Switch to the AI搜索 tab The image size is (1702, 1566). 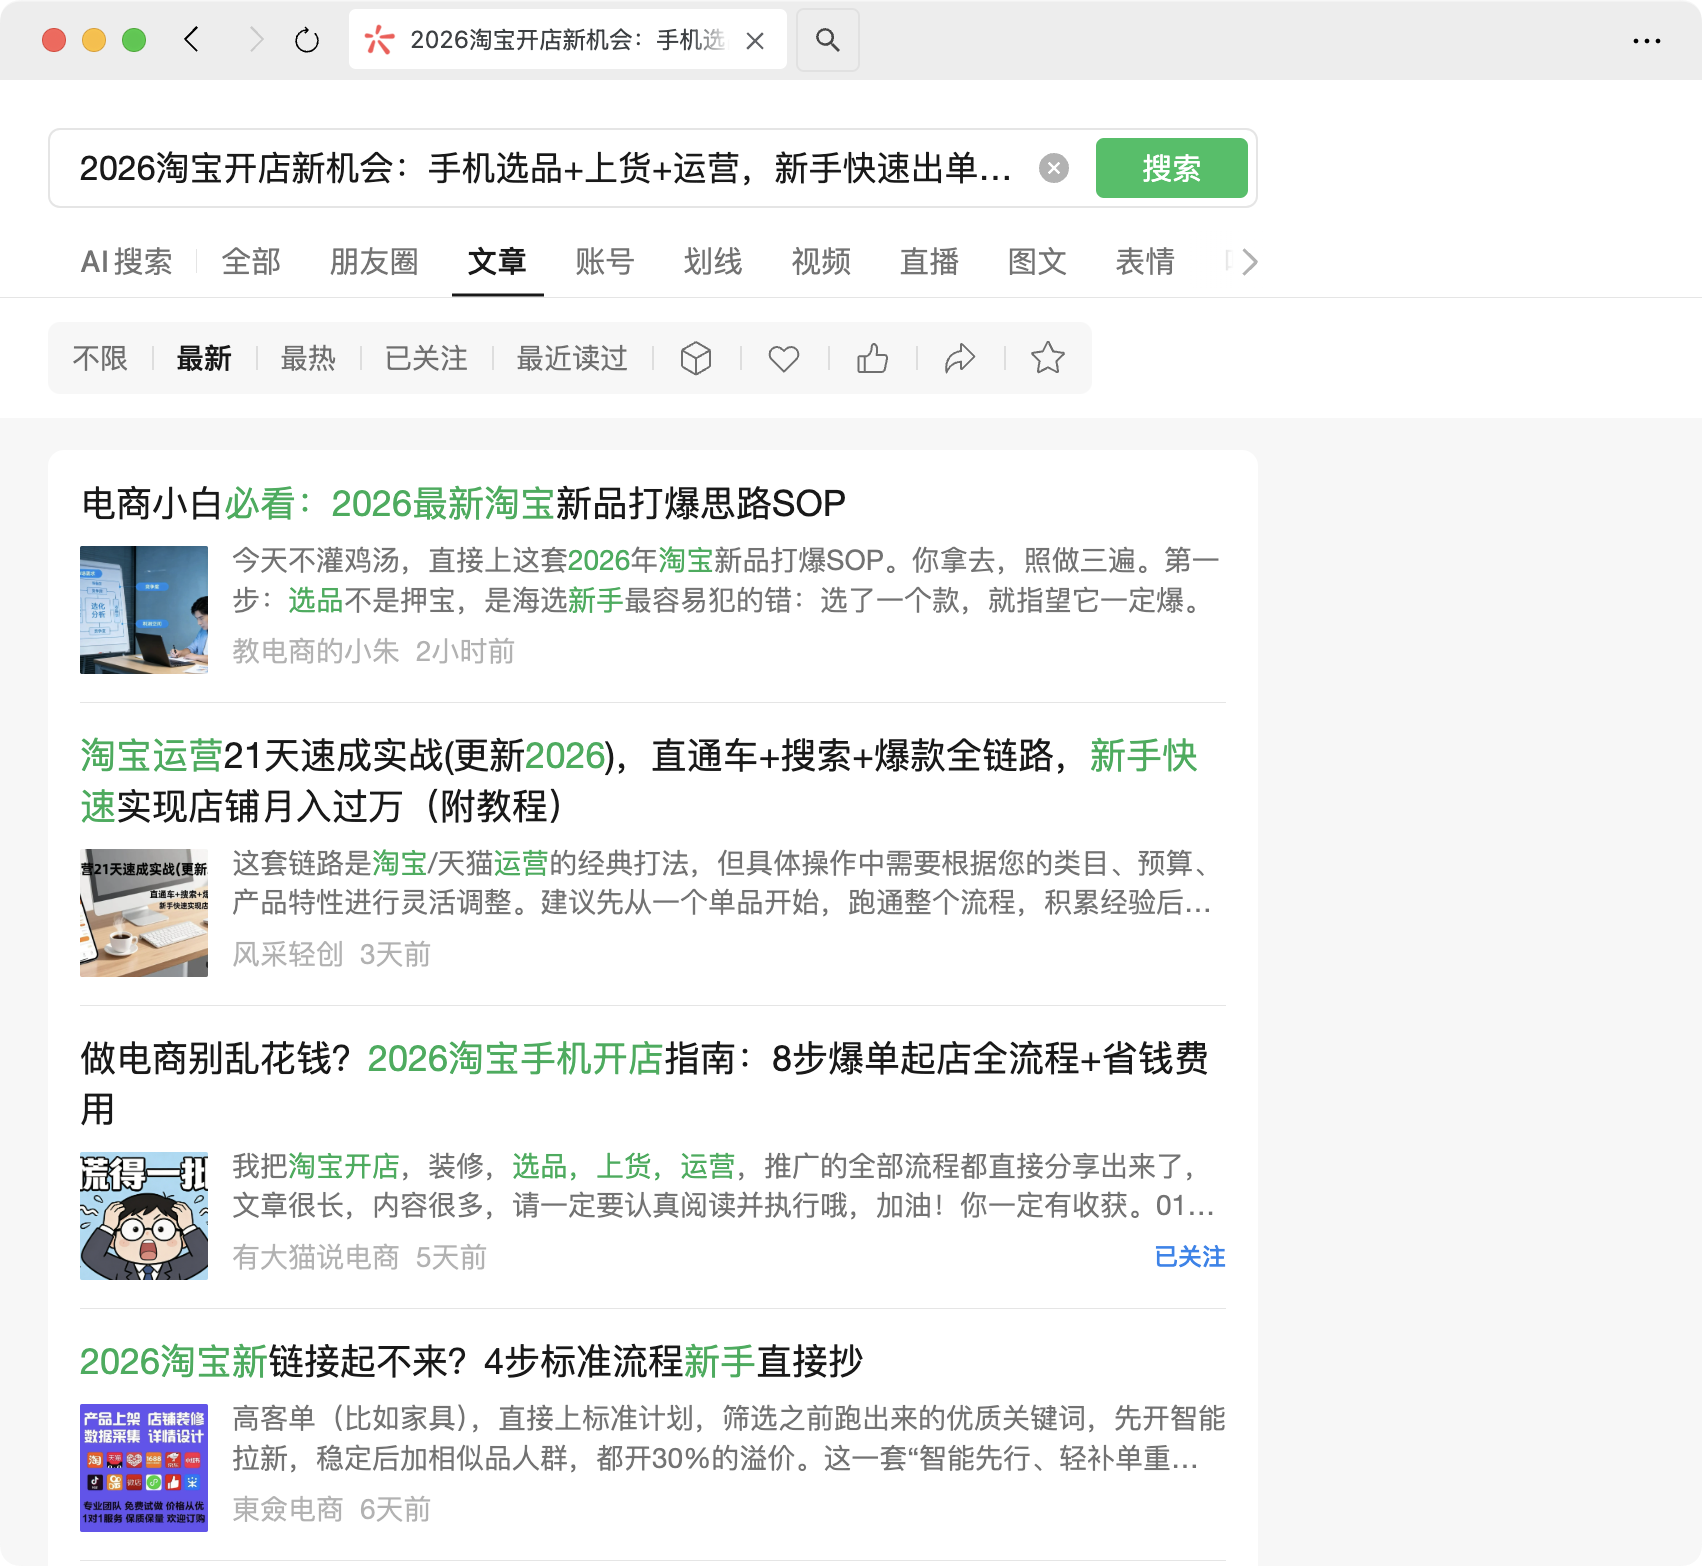coord(126,262)
